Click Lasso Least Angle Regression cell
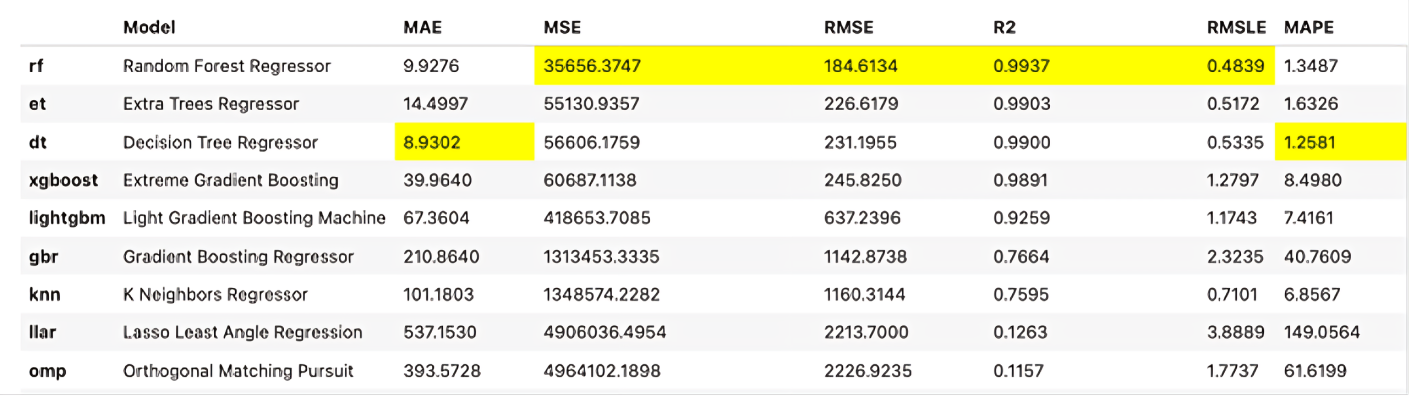Image resolution: width=1411 pixels, height=398 pixels. 242,332
